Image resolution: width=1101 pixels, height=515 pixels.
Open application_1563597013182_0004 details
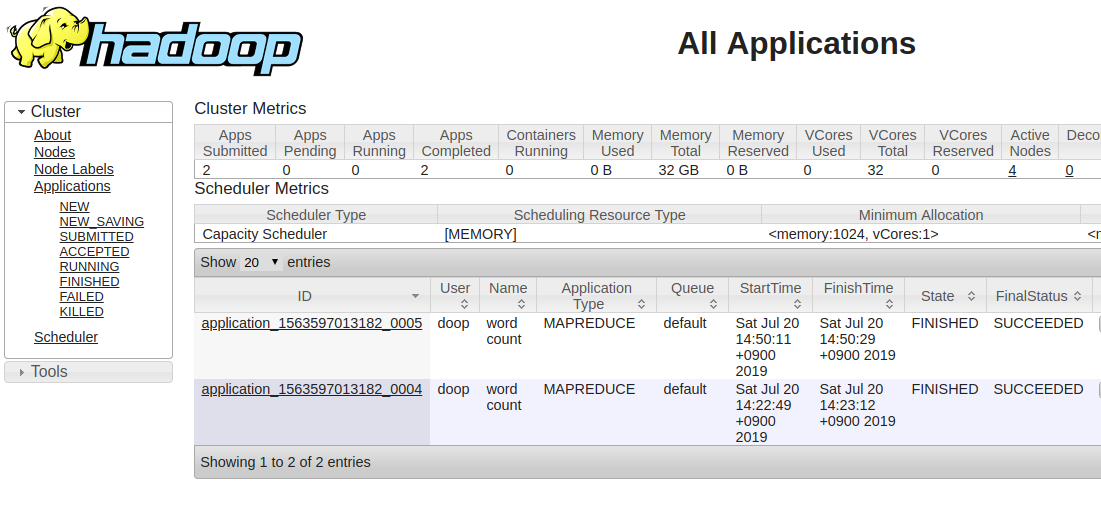[x=312, y=389]
